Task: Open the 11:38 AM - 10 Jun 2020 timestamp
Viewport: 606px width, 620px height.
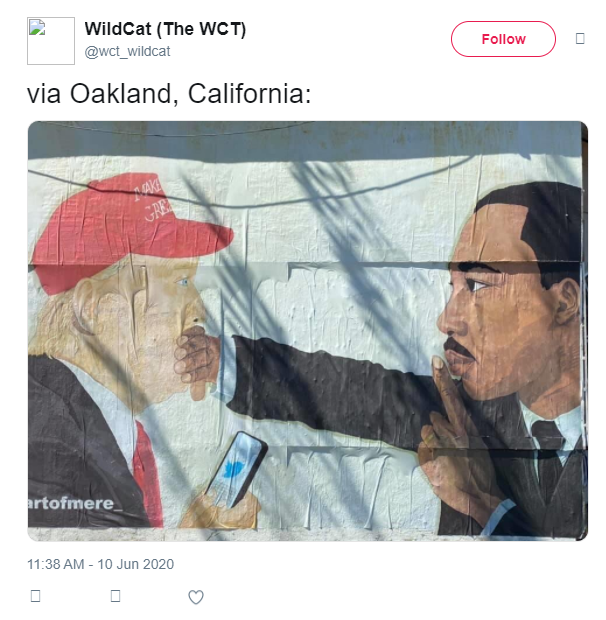Action: (x=100, y=564)
